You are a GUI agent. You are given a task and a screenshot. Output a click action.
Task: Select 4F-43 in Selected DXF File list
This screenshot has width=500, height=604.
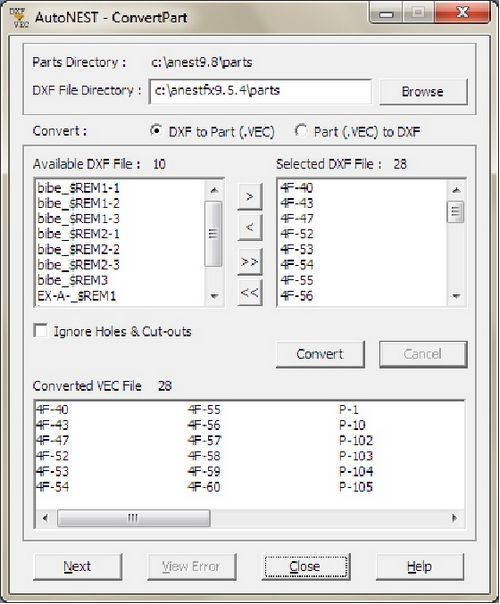tap(297, 203)
